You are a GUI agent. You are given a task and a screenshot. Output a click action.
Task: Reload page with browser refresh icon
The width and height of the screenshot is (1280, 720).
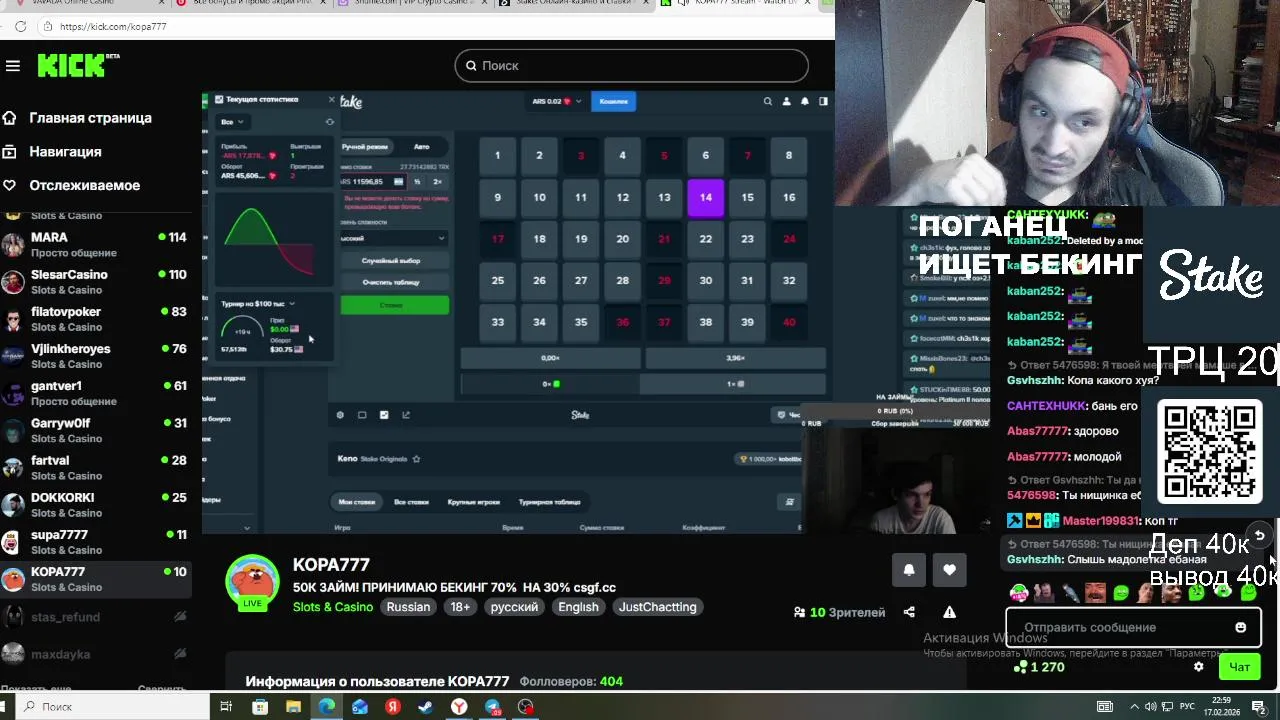point(20,27)
